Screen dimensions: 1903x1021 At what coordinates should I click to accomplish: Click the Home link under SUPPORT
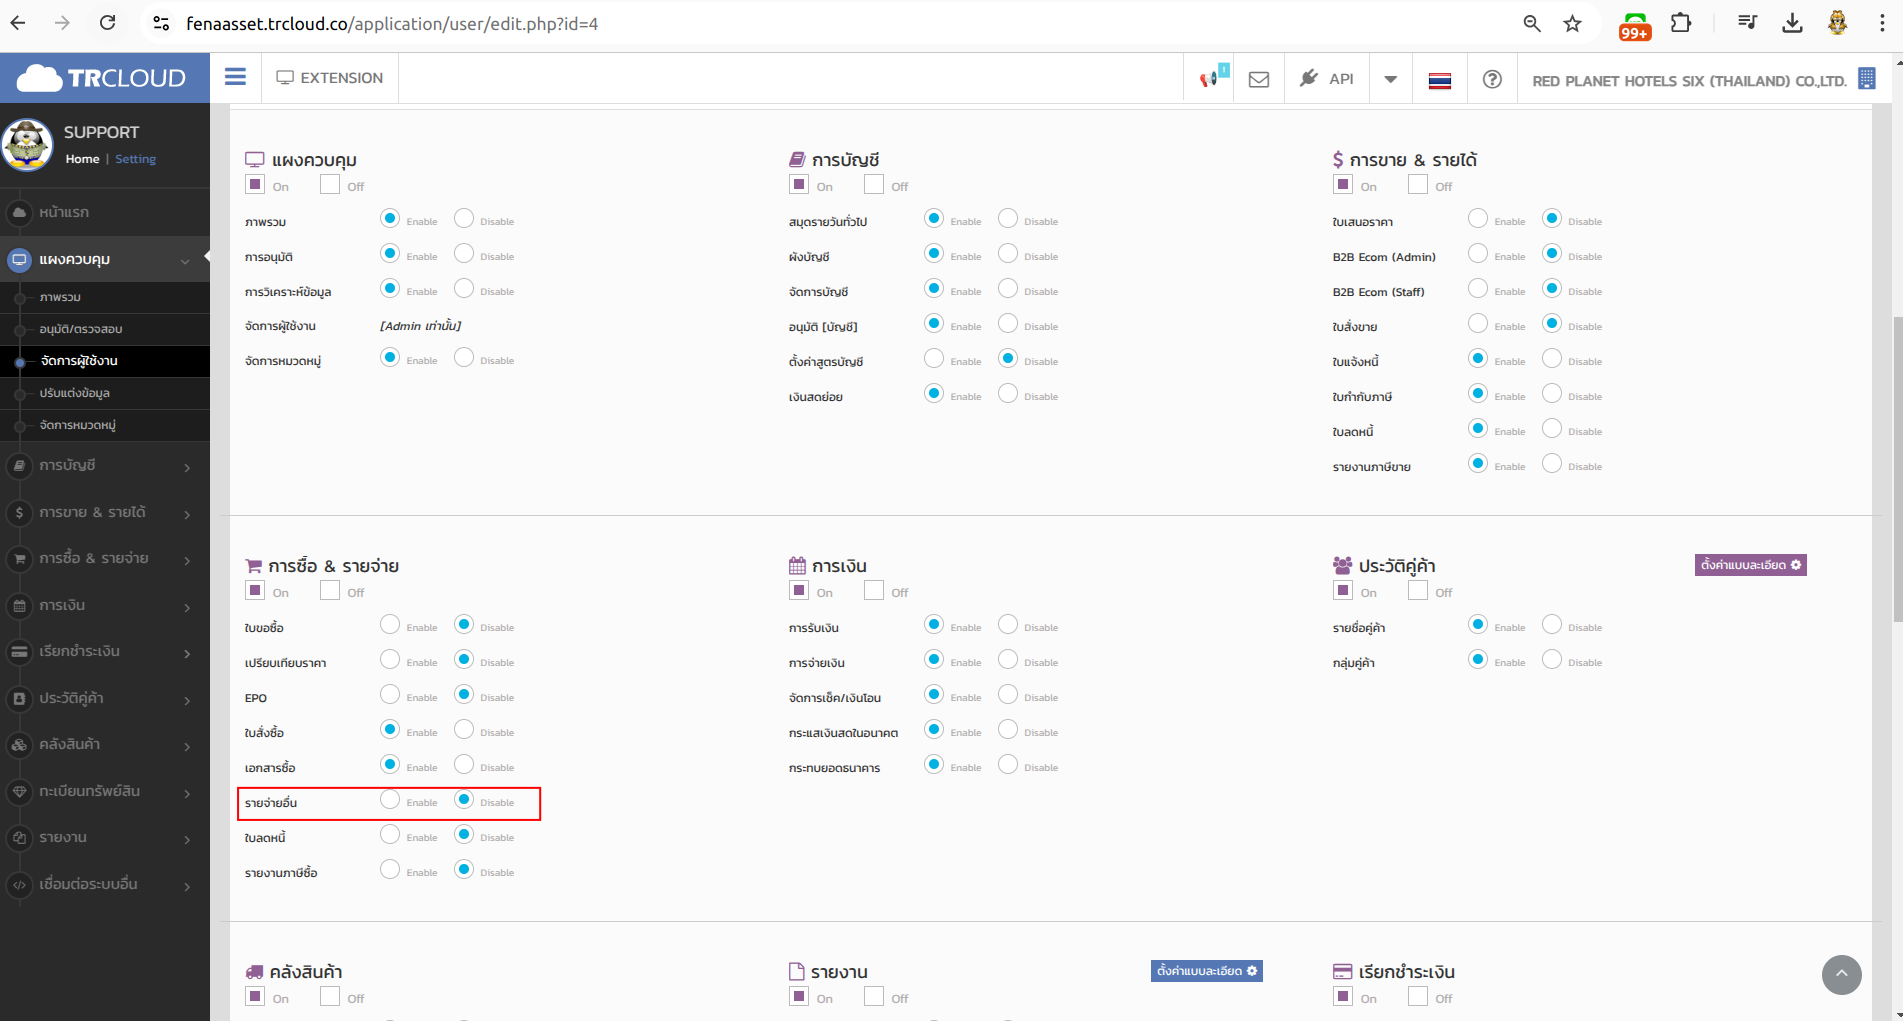click(x=82, y=159)
